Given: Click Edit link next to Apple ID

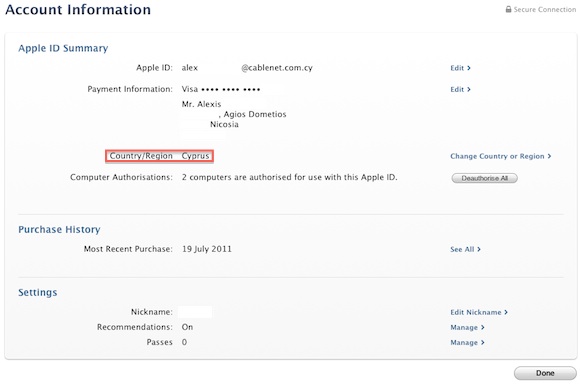Looking at the screenshot, I should (x=460, y=68).
